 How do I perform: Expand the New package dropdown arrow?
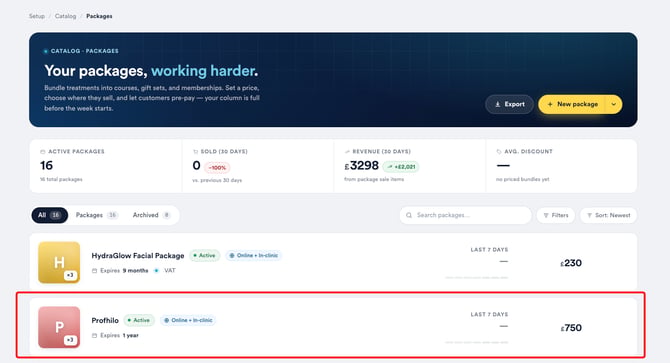pos(614,104)
